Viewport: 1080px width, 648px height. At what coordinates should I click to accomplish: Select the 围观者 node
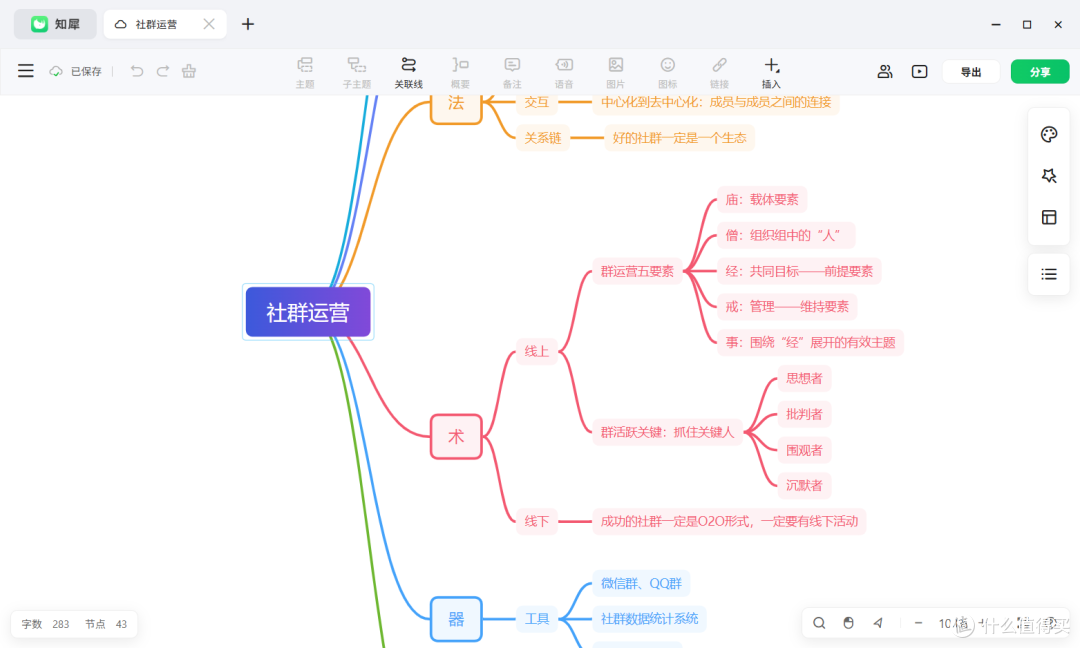click(804, 450)
